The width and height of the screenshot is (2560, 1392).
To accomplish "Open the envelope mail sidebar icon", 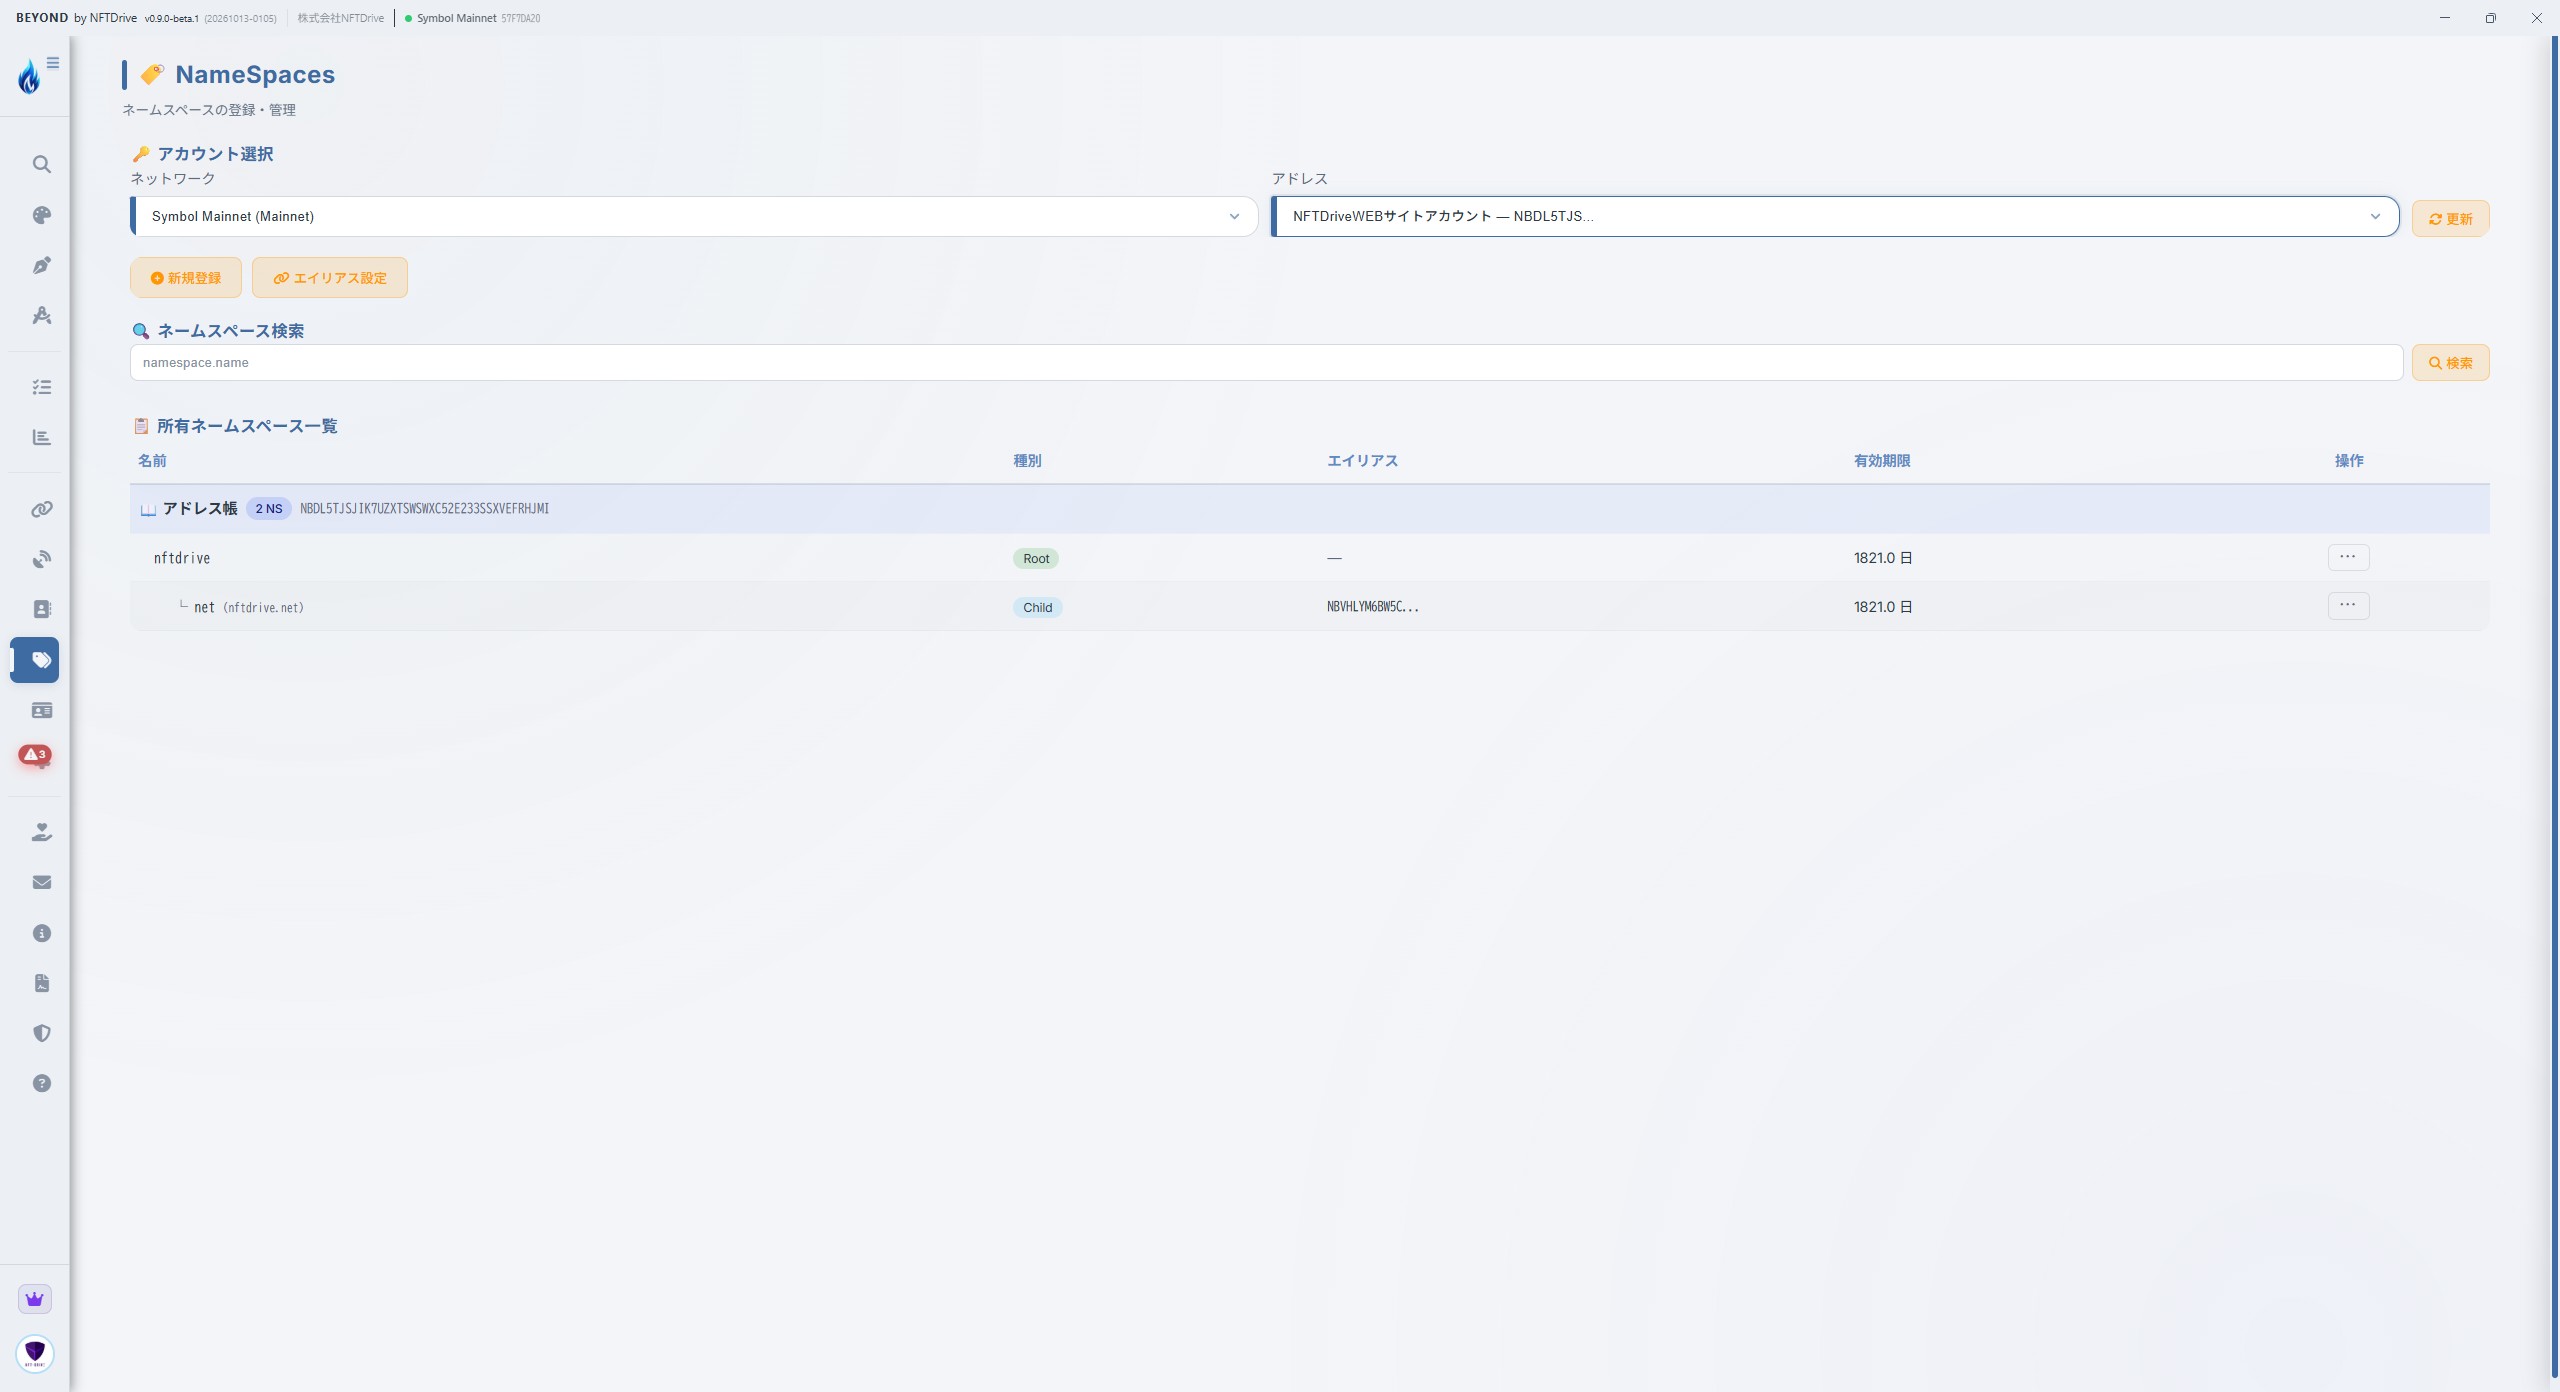I will (x=41, y=882).
